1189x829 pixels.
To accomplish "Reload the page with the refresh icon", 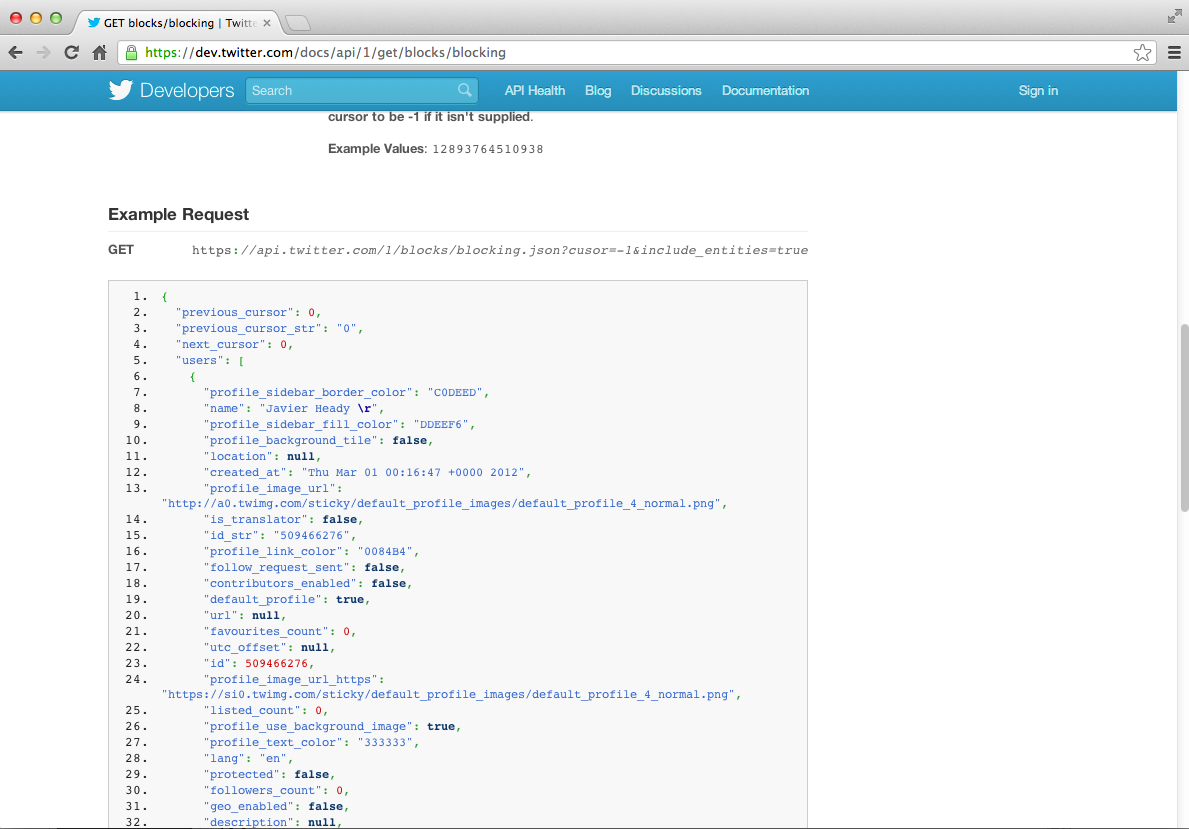I will (71, 52).
